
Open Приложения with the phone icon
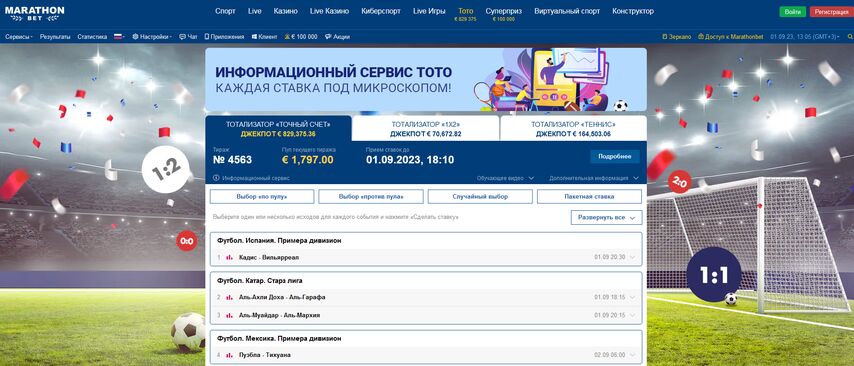(224, 37)
